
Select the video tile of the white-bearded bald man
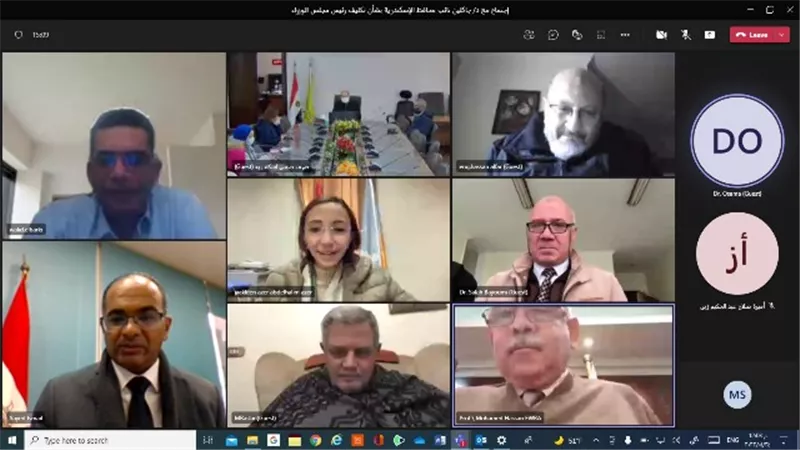pos(563,114)
